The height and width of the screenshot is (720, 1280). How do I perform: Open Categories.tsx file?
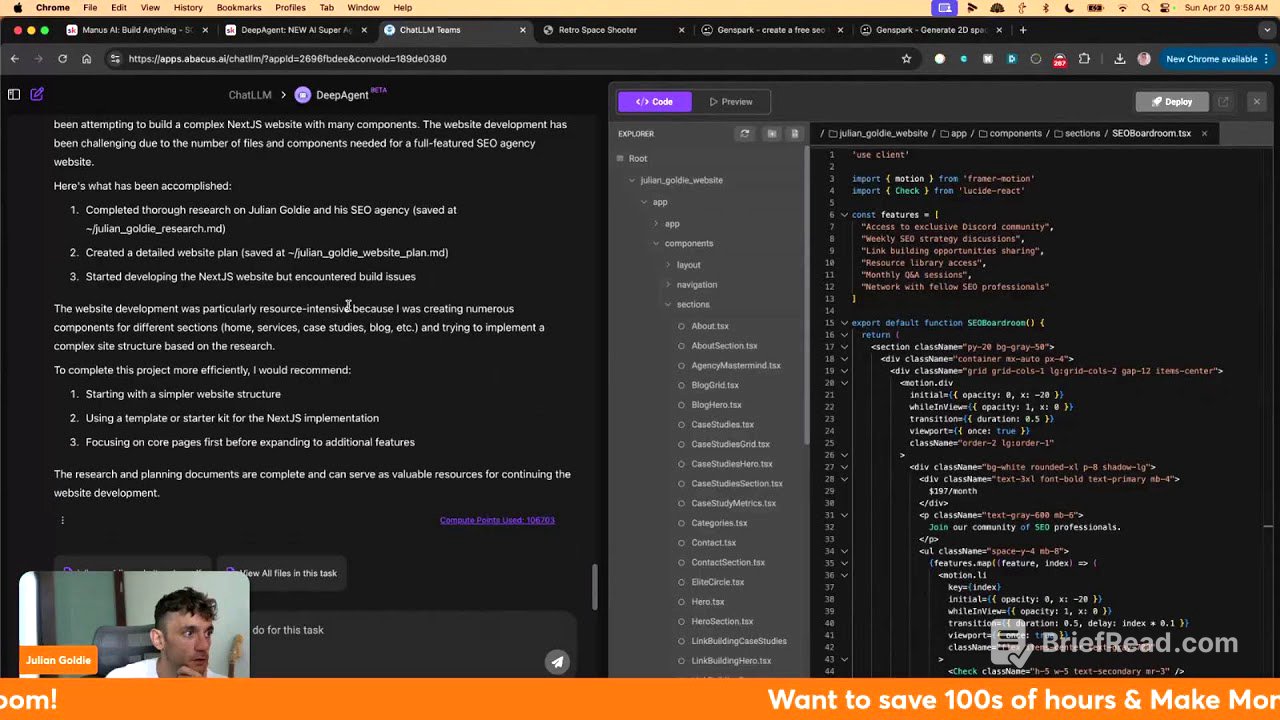point(719,523)
